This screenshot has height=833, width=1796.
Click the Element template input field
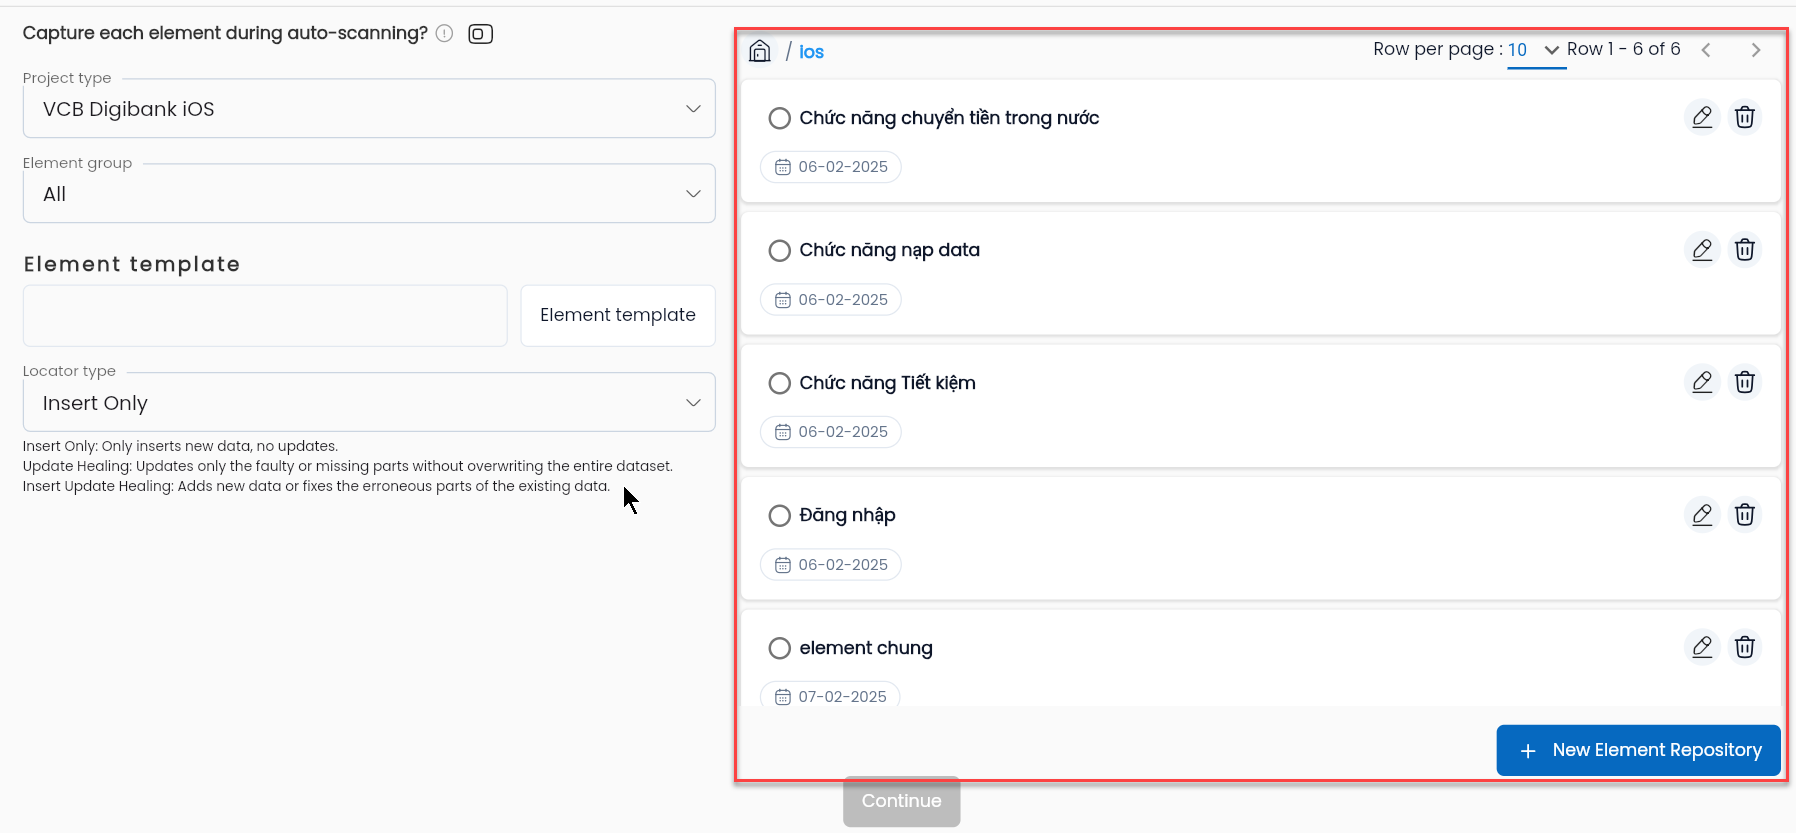(265, 316)
